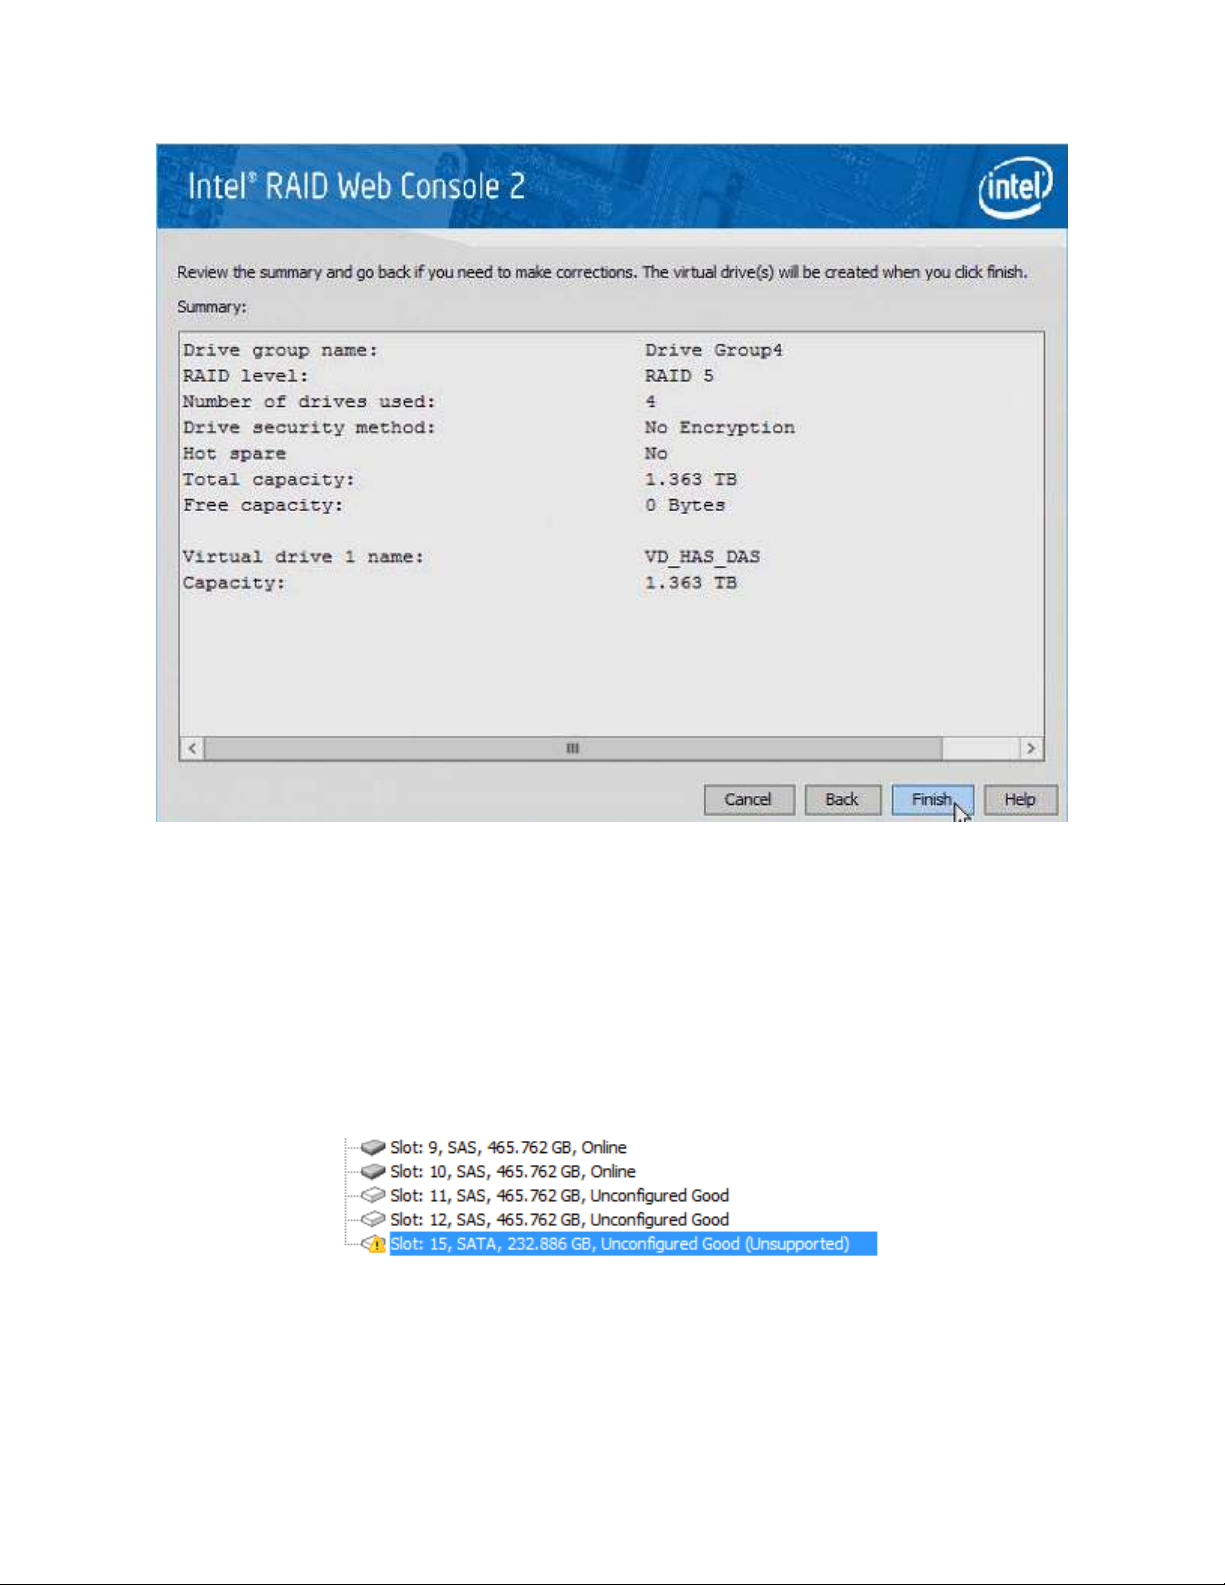Click the drive icon for Slot 11

click(x=373, y=1195)
